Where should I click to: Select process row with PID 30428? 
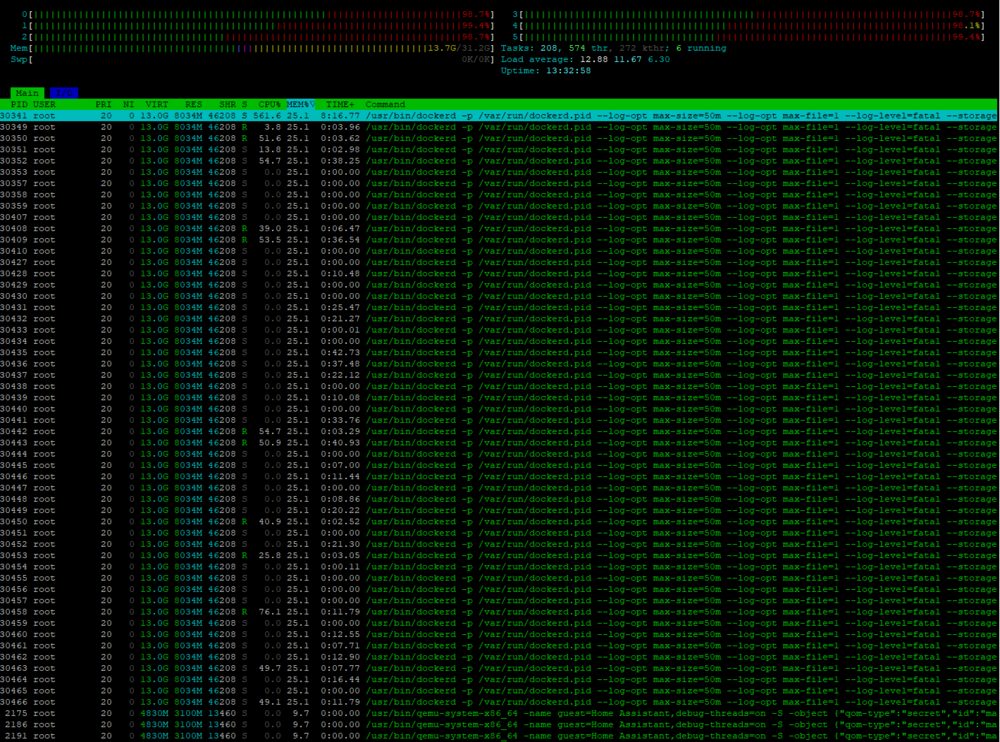point(499,274)
